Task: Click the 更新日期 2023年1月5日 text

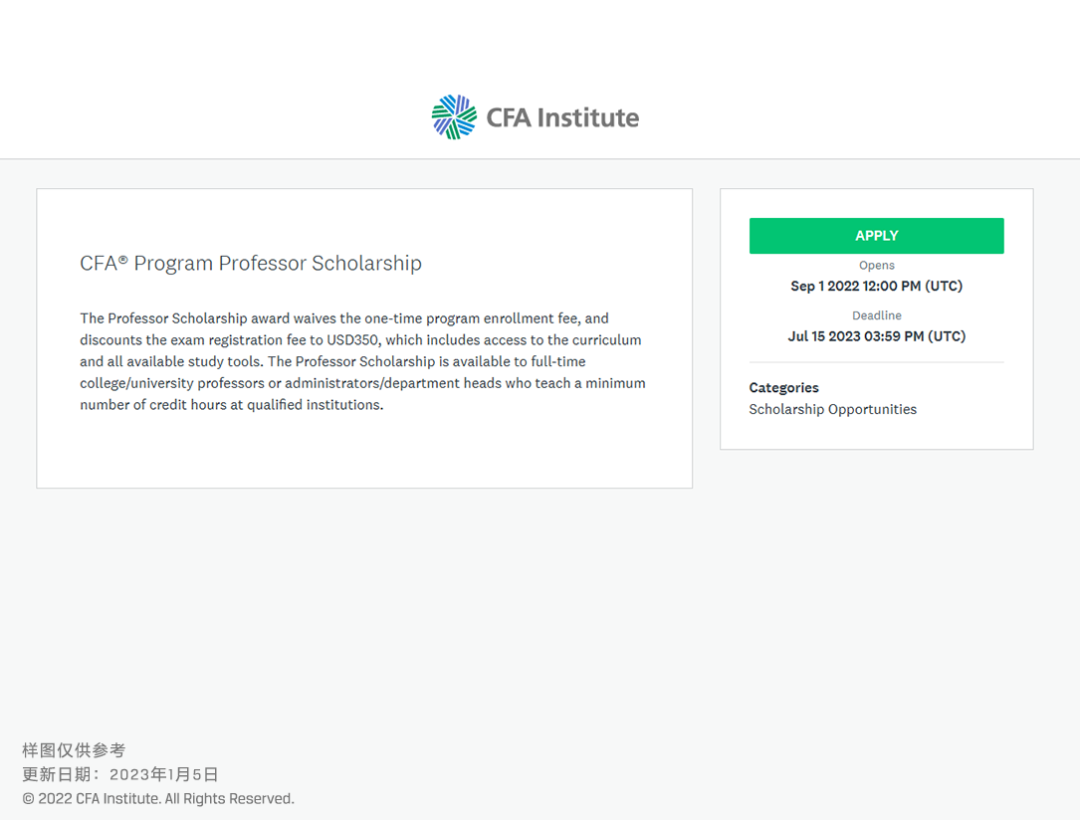Action: click(121, 775)
